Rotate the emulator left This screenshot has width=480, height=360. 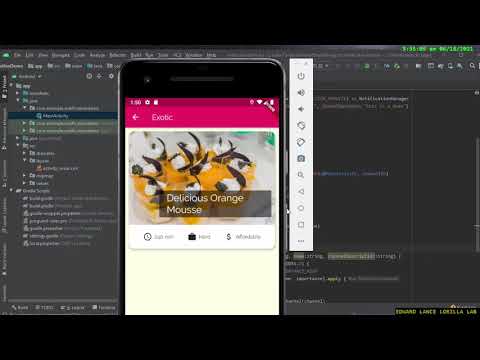(301, 125)
